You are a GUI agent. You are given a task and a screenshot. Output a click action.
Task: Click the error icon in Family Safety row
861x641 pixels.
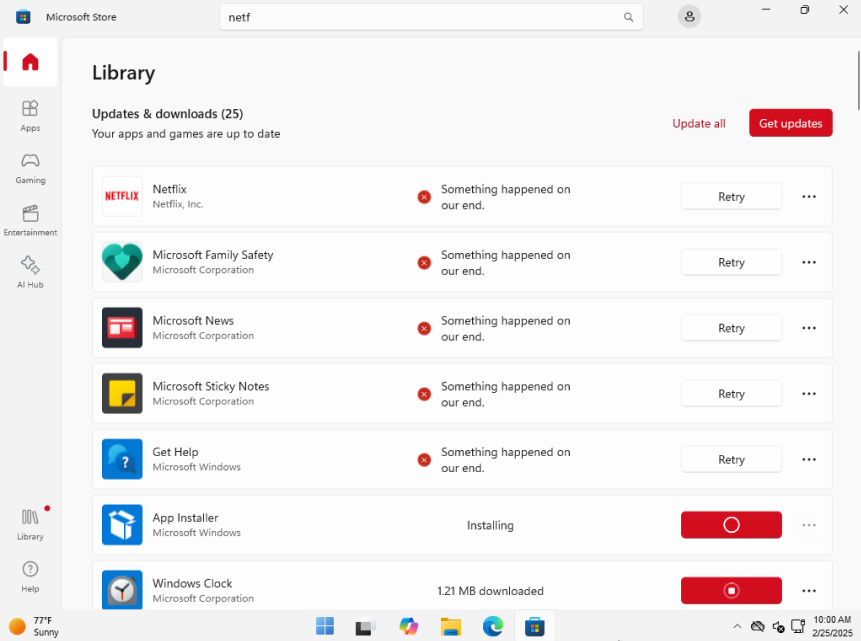pos(424,263)
